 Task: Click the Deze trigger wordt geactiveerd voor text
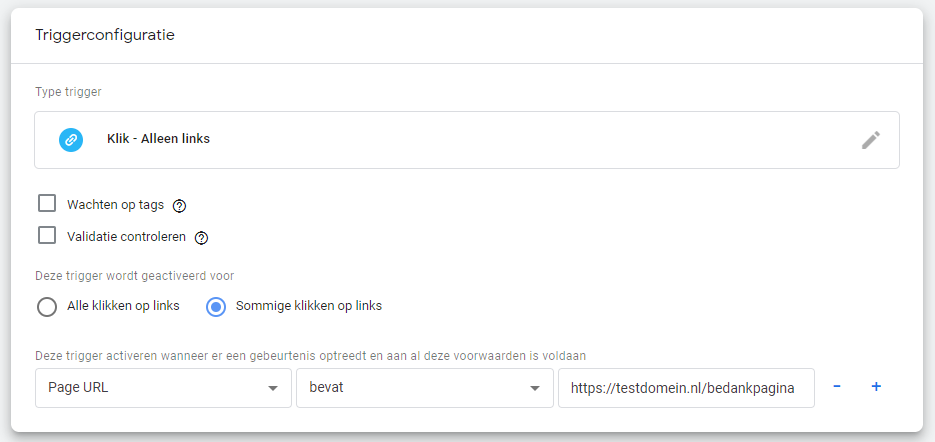pyautogui.click(x=135, y=275)
